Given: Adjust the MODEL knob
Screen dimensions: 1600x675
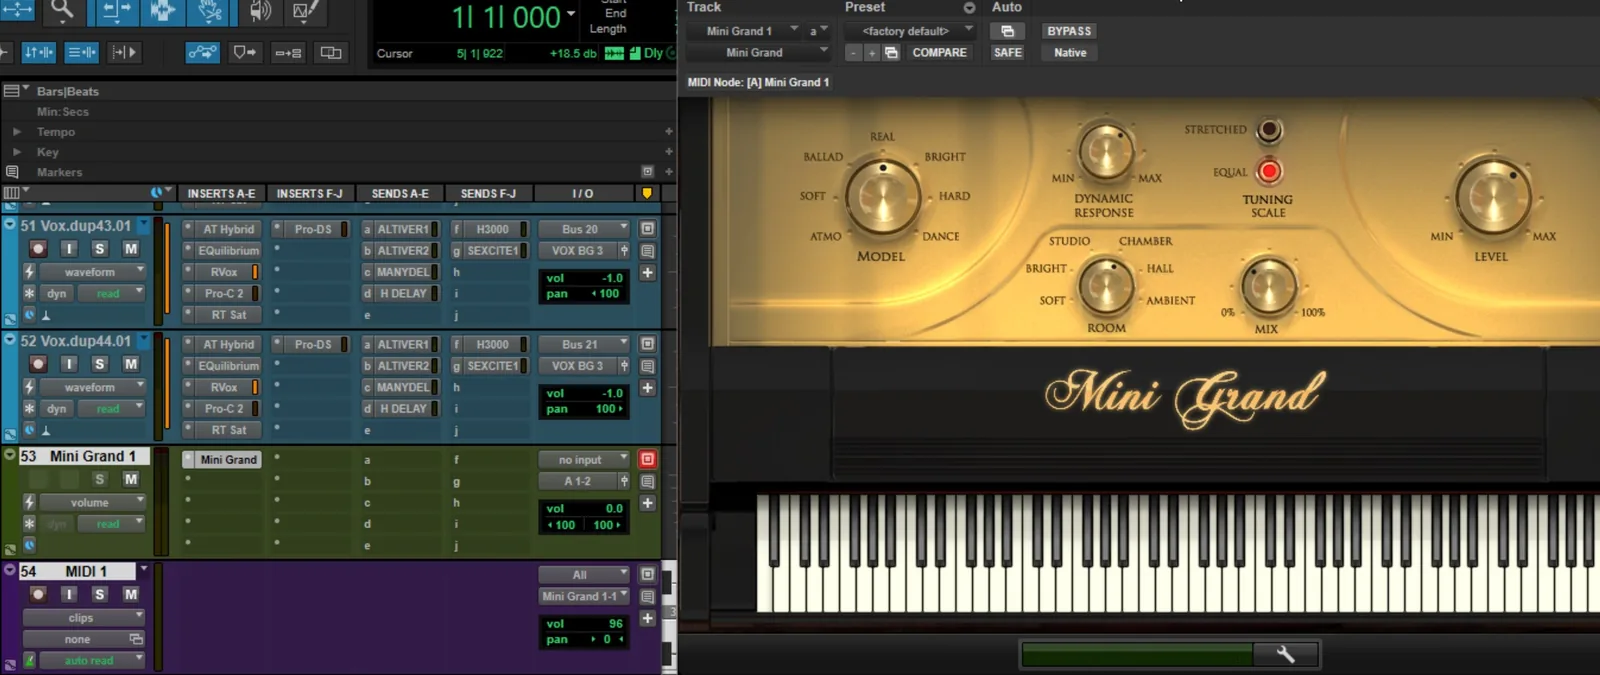Looking at the screenshot, I should (x=882, y=197).
